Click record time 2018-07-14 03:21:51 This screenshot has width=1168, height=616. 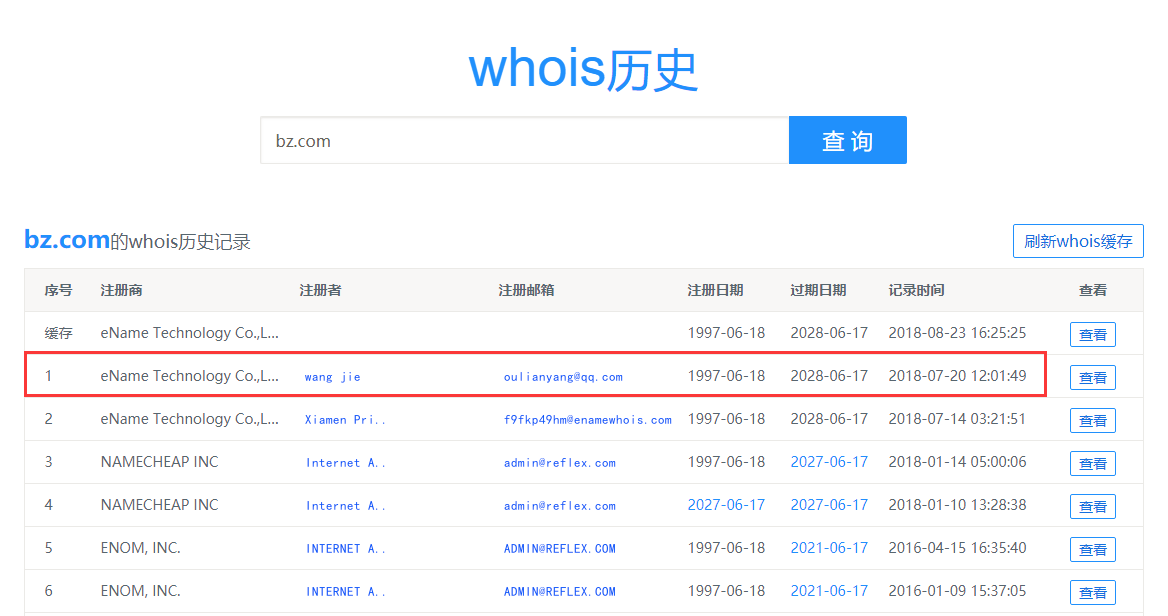pyautogui.click(x=957, y=419)
